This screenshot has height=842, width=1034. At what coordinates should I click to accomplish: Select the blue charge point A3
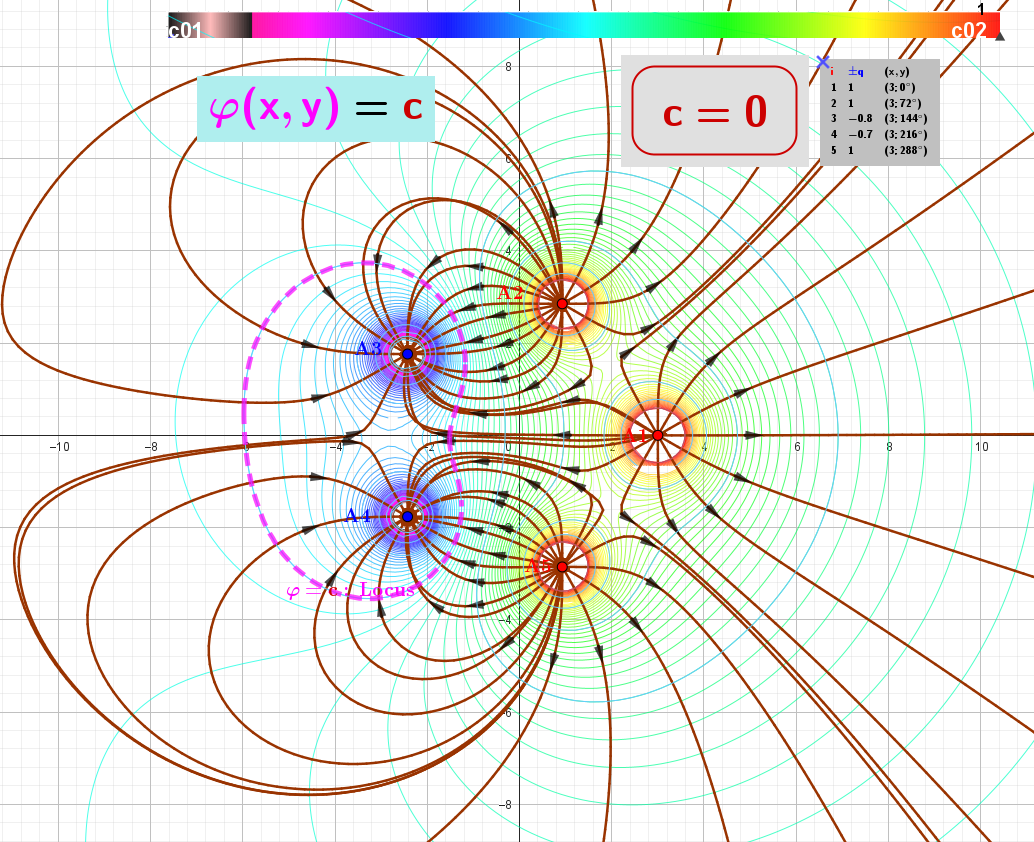(408, 354)
